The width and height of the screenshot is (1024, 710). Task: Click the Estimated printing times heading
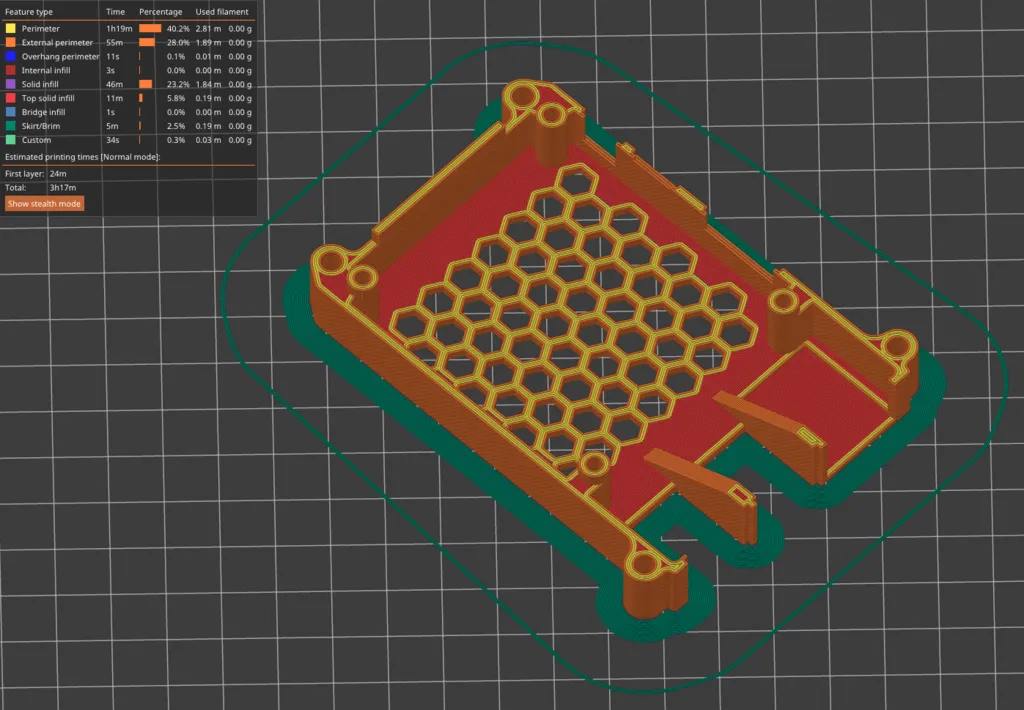click(x=82, y=157)
